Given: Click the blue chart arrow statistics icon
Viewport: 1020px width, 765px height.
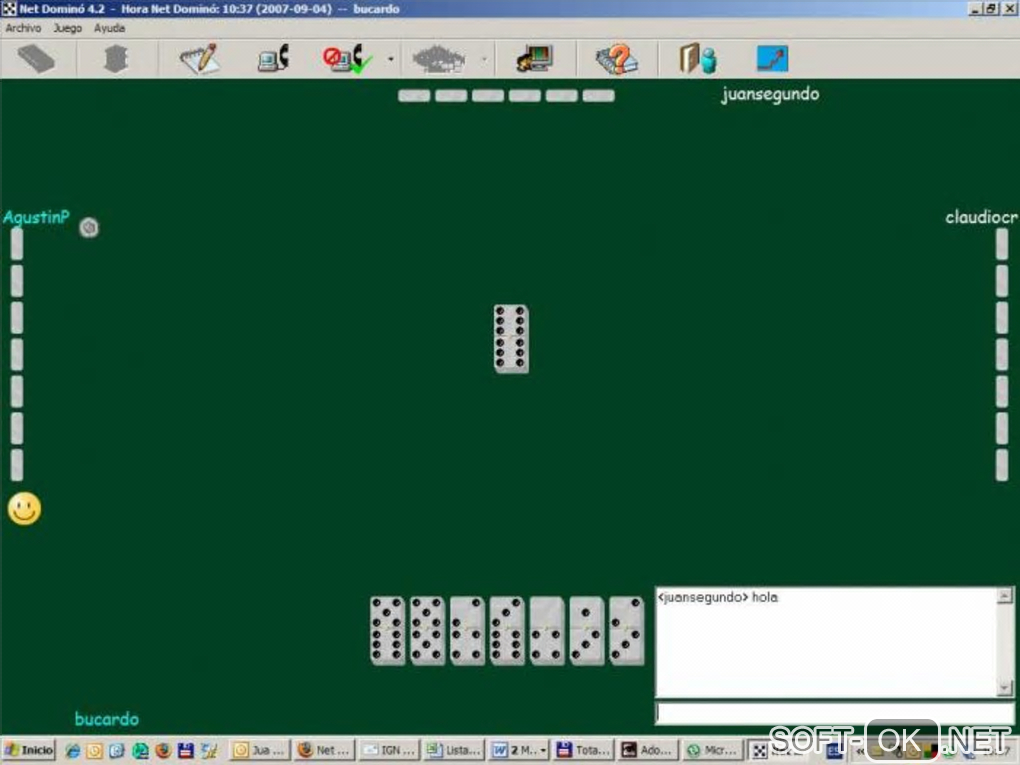Looking at the screenshot, I should 773,59.
